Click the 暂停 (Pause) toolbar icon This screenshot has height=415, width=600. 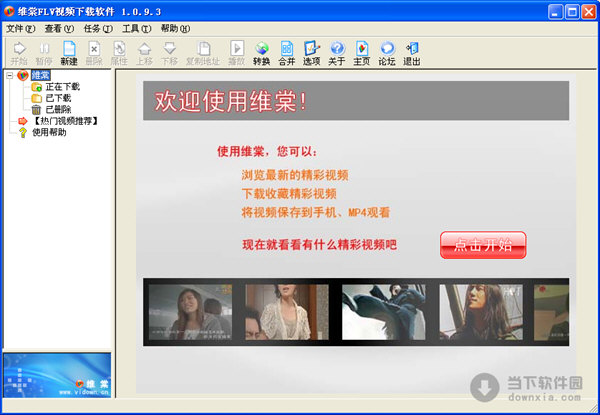point(44,53)
